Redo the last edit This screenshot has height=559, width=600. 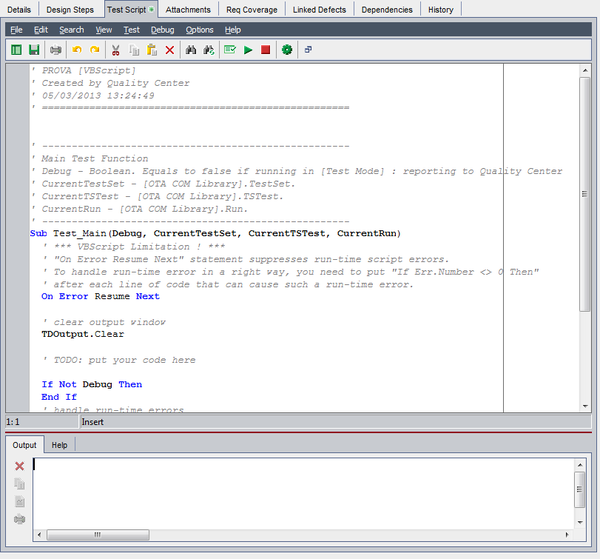click(95, 50)
